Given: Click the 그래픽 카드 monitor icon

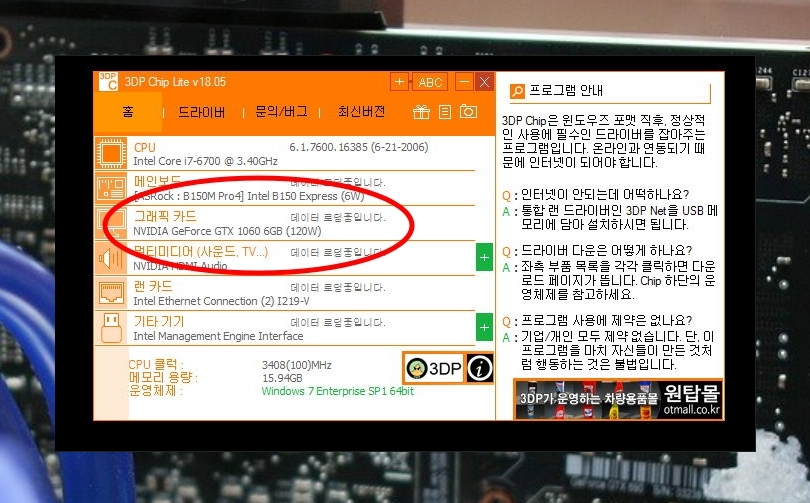Looking at the screenshot, I should point(111,223).
